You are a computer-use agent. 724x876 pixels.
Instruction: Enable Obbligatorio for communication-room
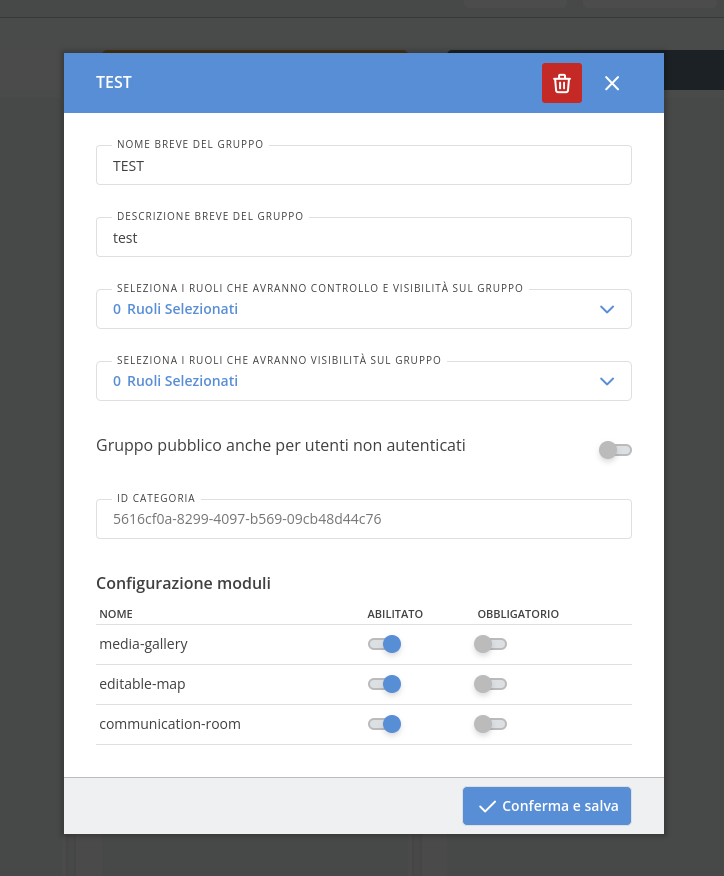490,724
